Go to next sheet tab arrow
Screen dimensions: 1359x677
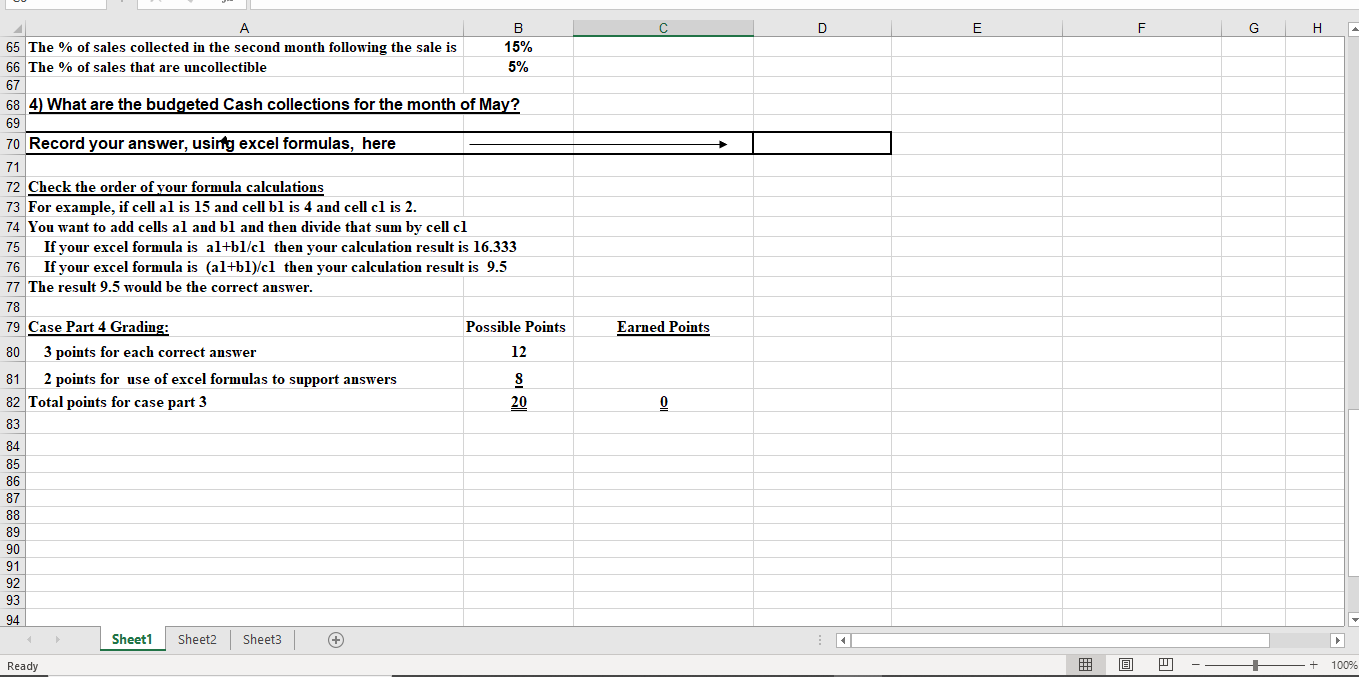(59, 639)
